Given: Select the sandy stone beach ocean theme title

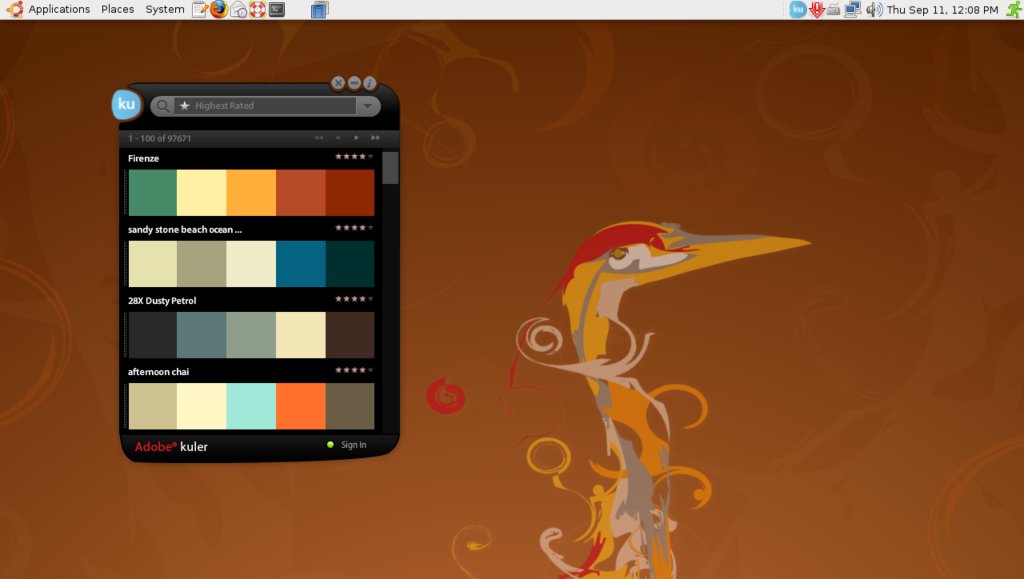Looking at the screenshot, I should pos(185,230).
